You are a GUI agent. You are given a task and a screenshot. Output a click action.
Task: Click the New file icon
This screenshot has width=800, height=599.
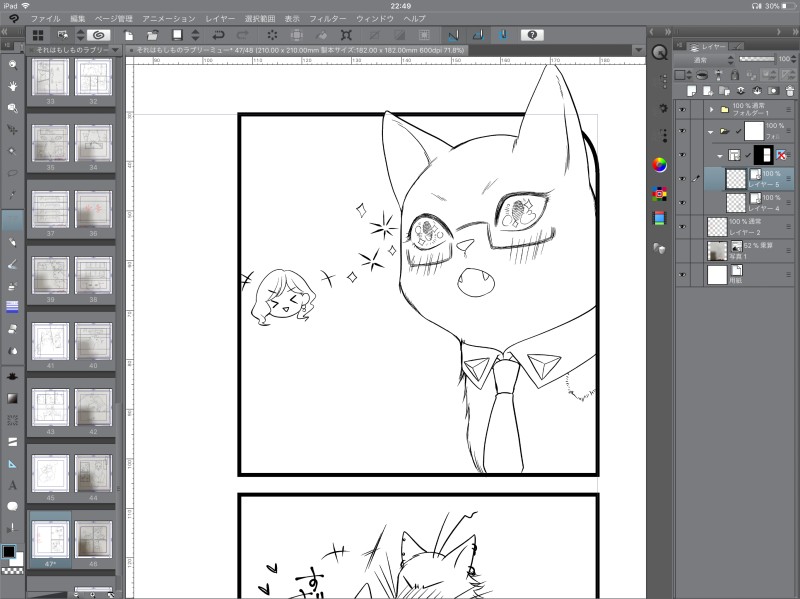point(129,35)
